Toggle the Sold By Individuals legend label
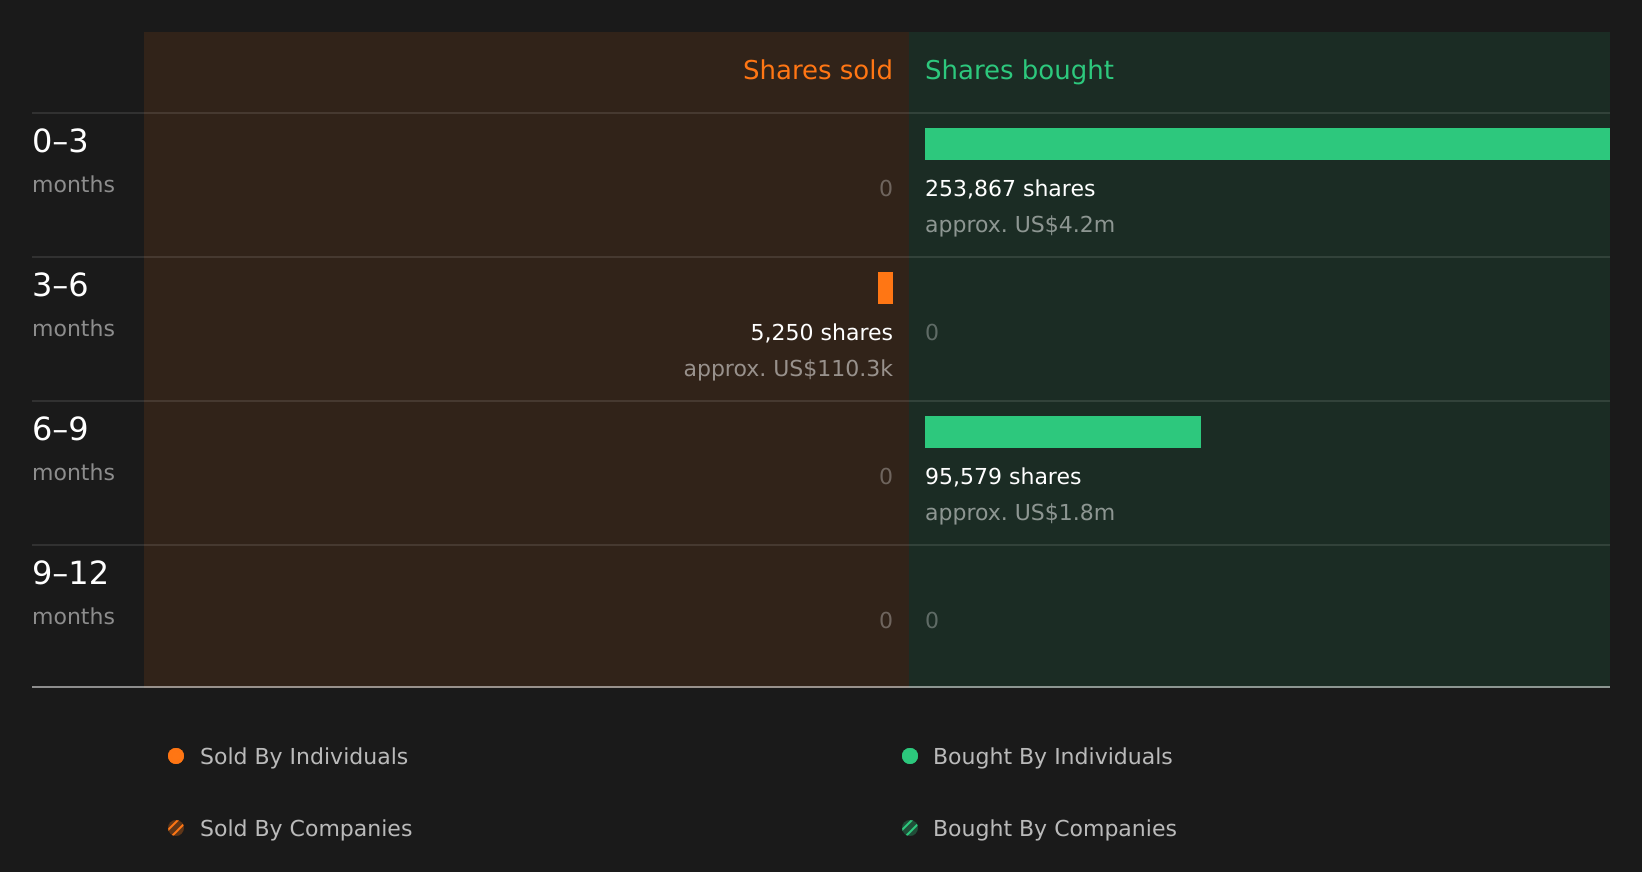The image size is (1642, 872). (304, 757)
